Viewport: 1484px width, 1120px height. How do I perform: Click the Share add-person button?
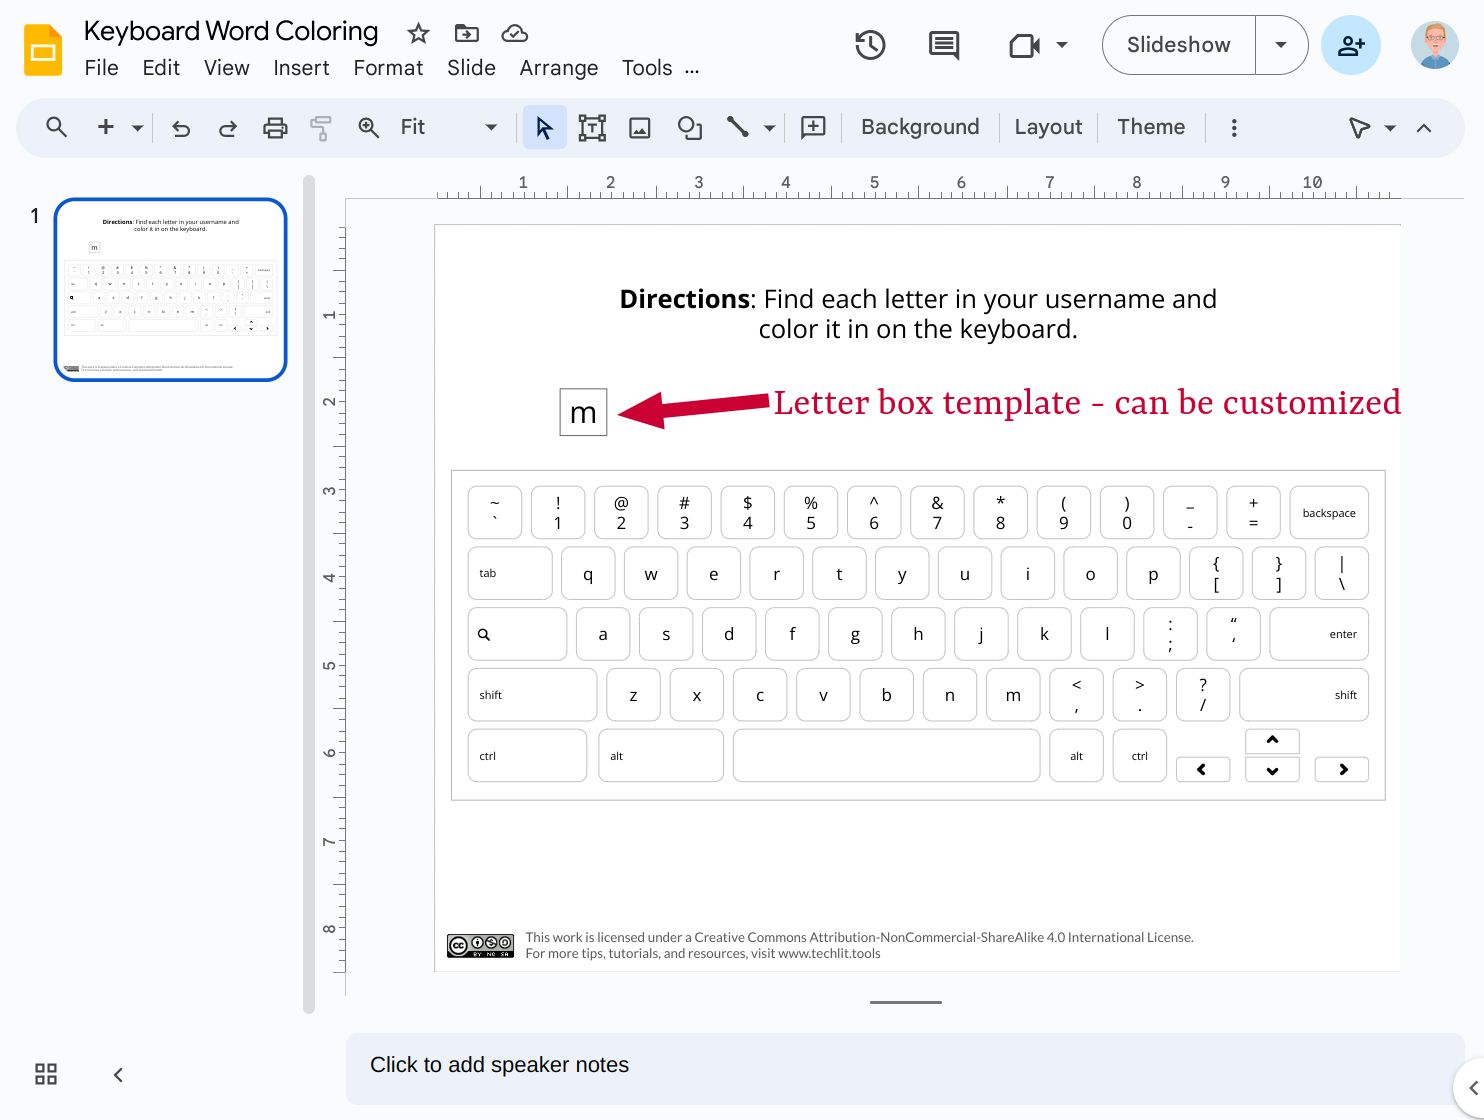[x=1351, y=45]
